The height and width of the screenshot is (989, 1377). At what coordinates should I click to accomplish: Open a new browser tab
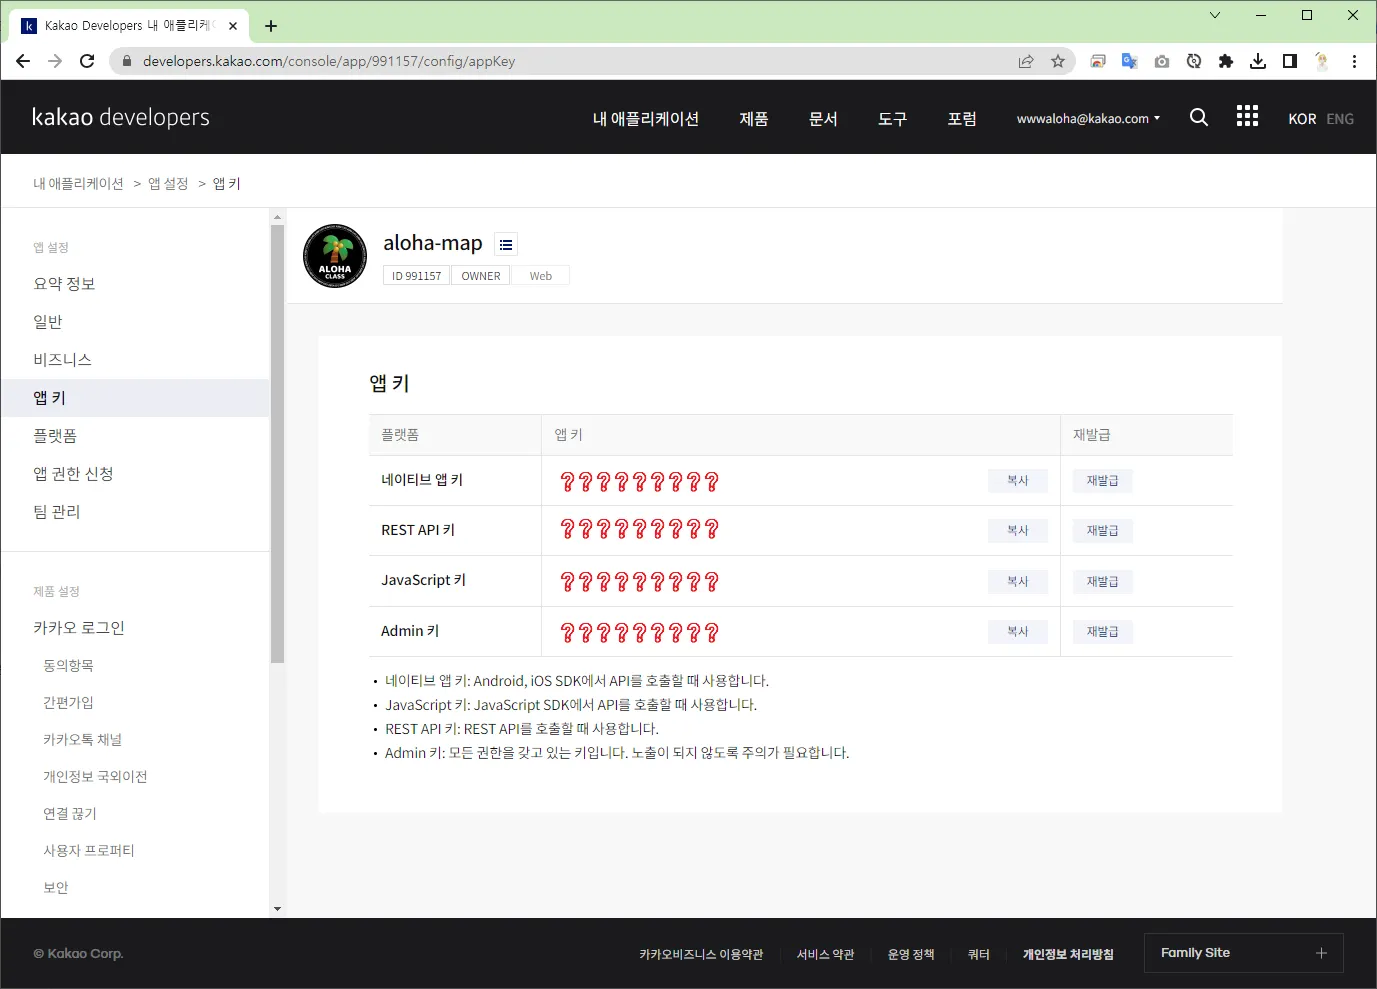pyautogui.click(x=271, y=26)
